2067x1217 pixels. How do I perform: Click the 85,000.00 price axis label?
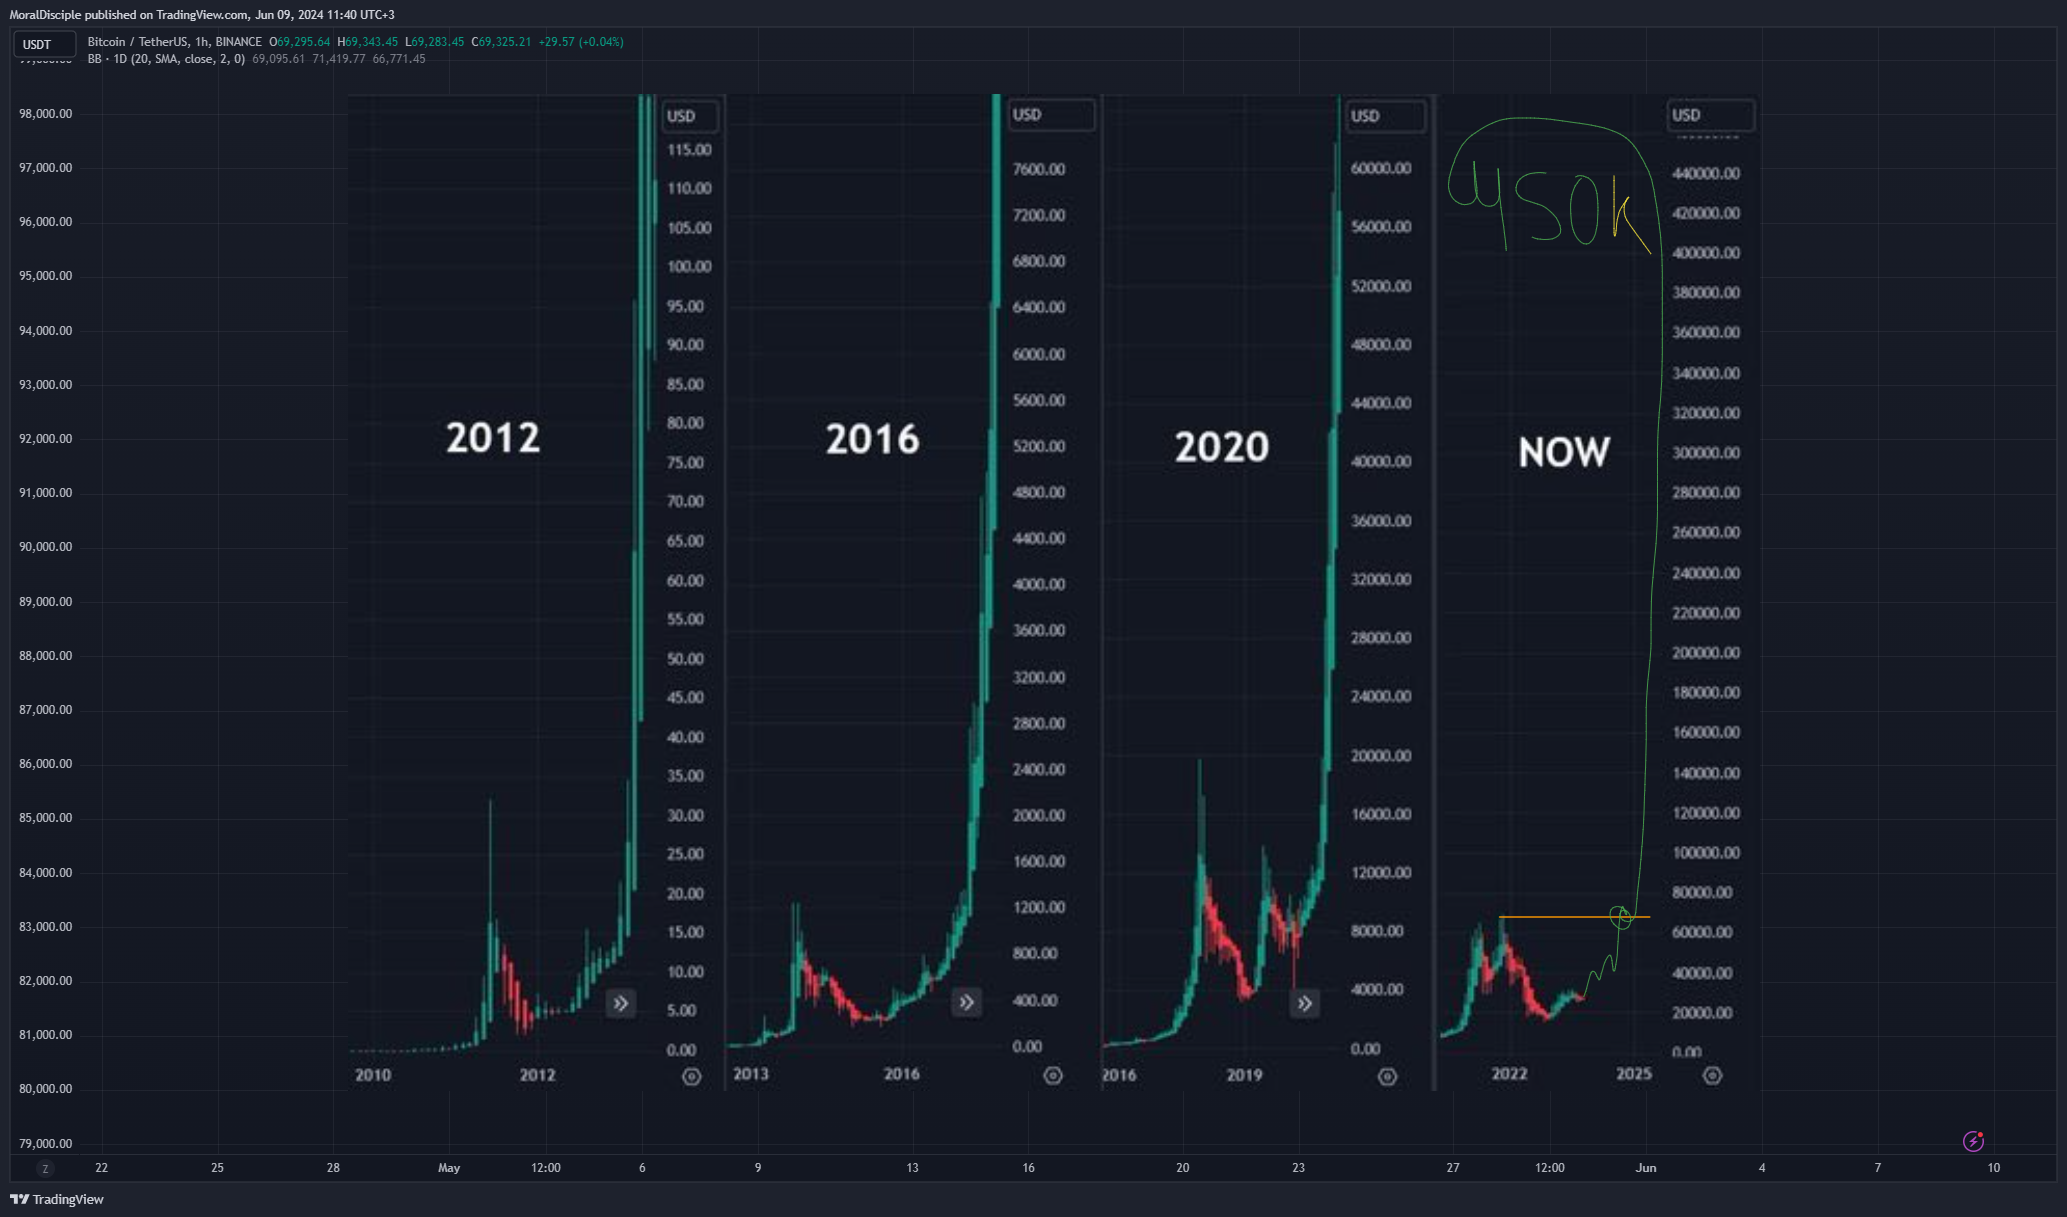(46, 818)
